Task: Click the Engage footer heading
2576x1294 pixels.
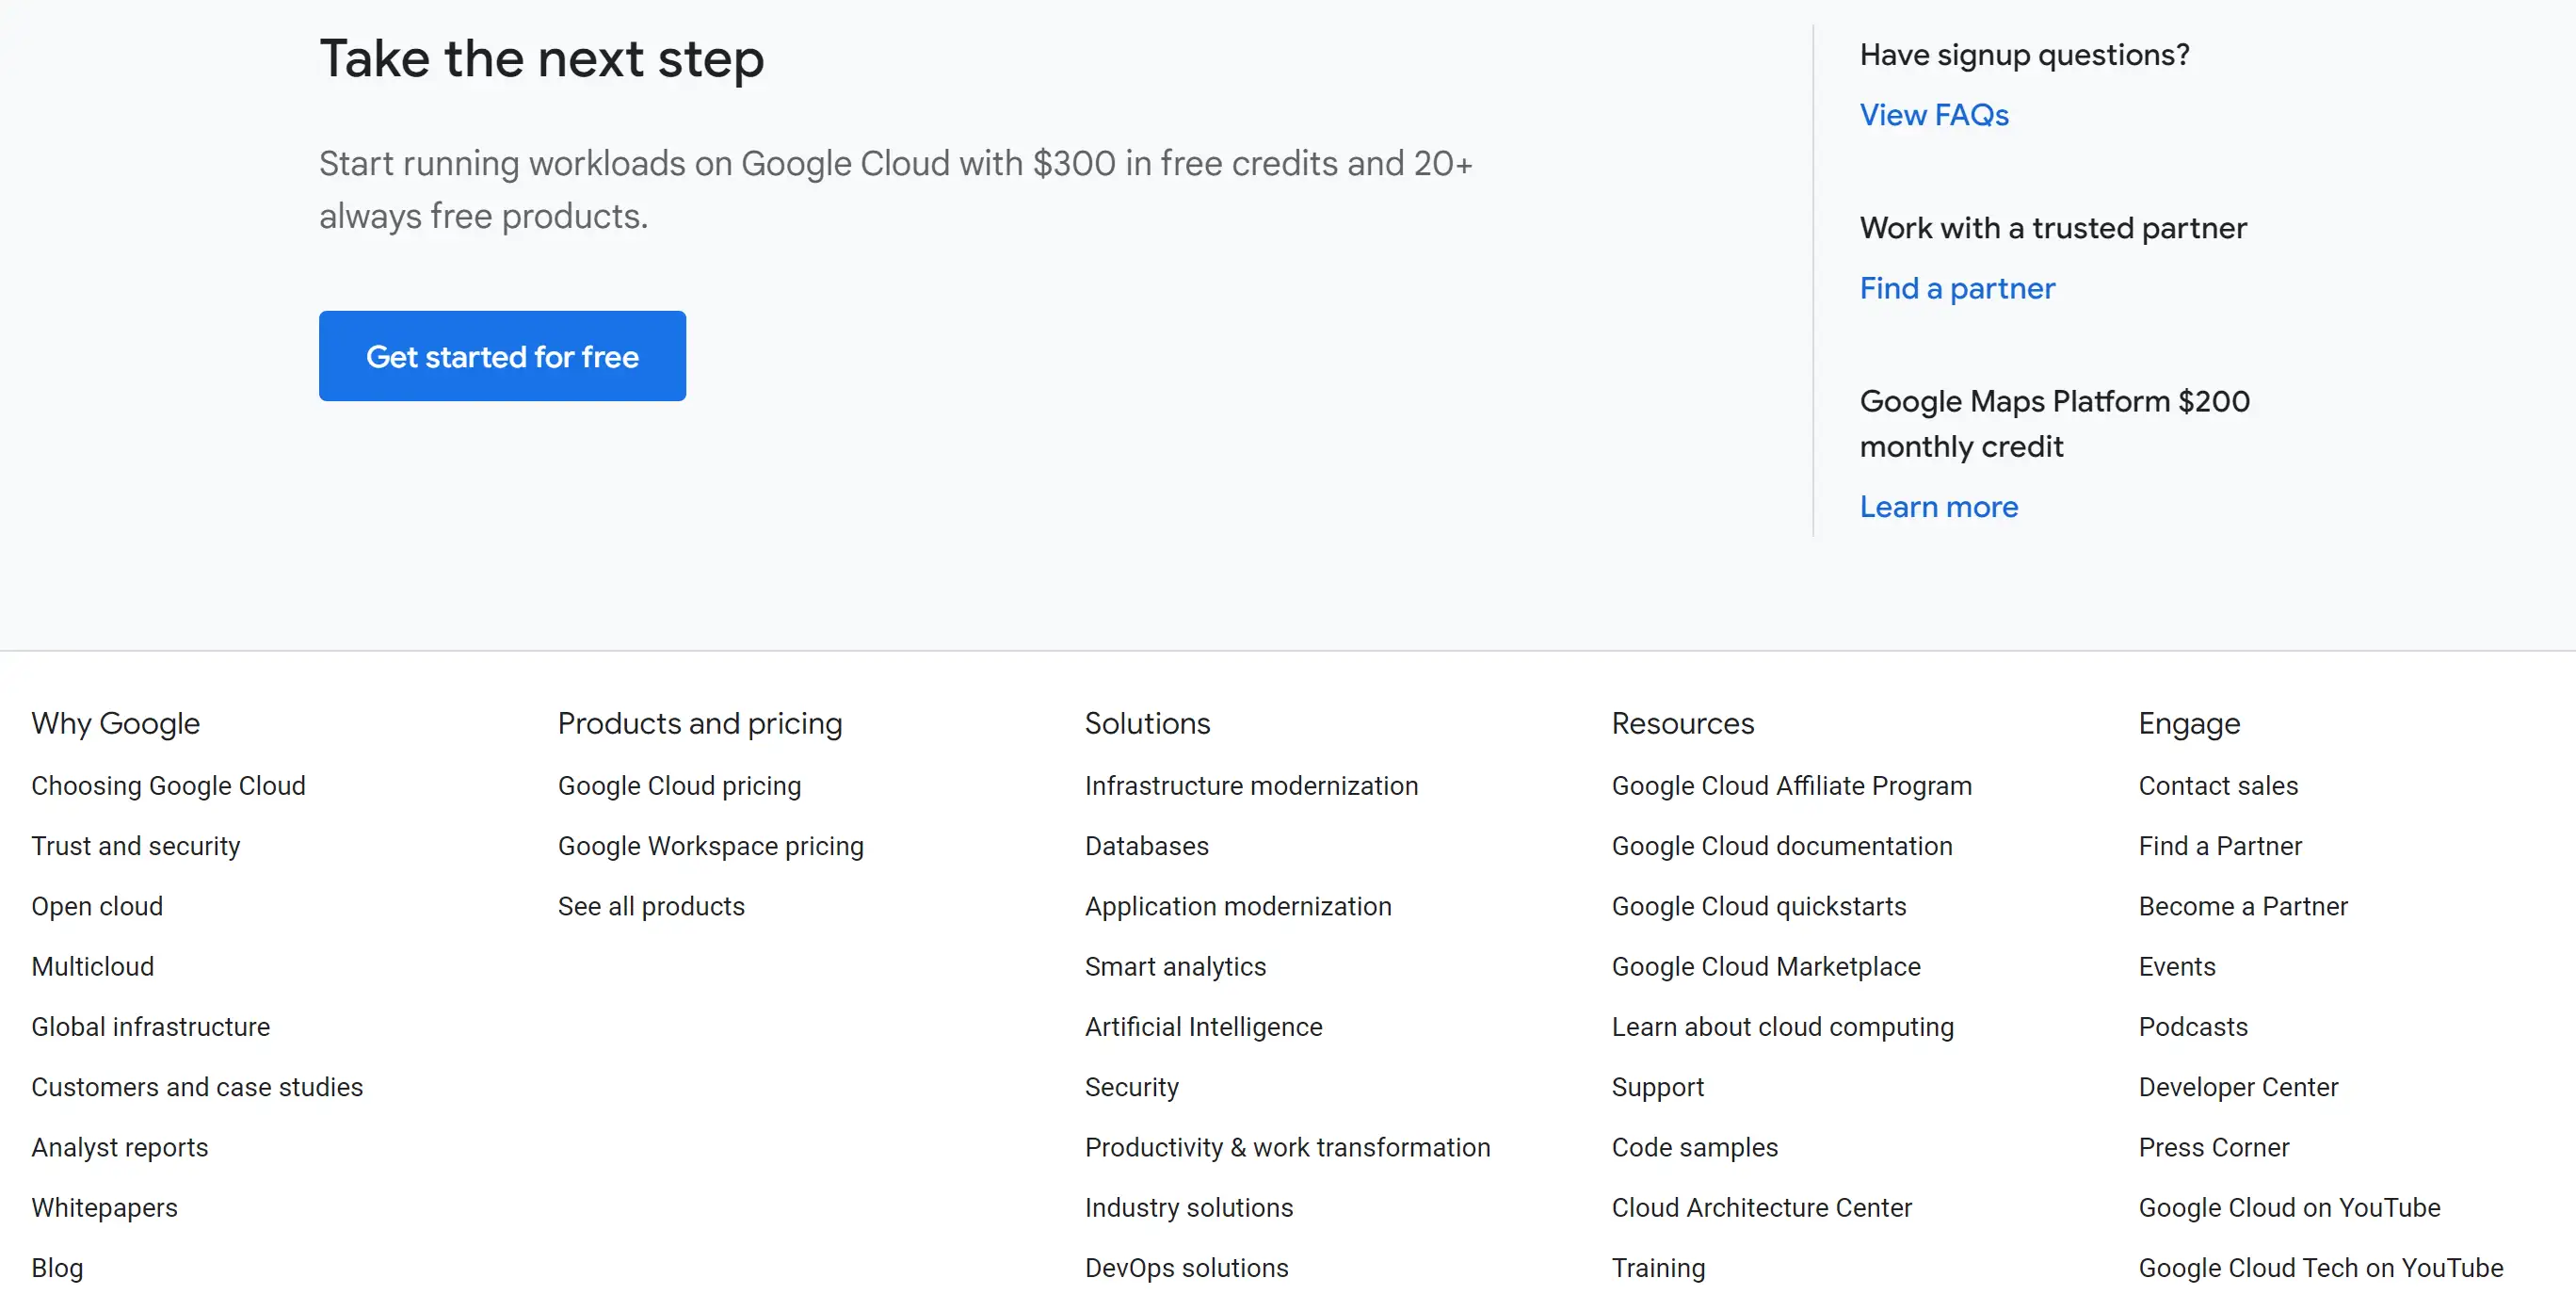Action: pos(2189,723)
